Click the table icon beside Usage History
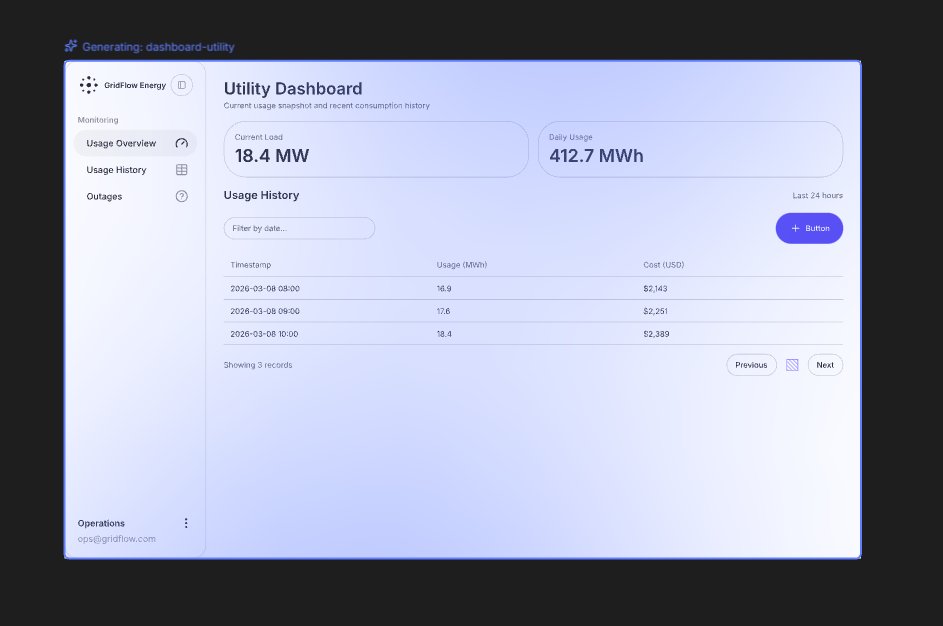The image size is (943, 626). (x=182, y=170)
